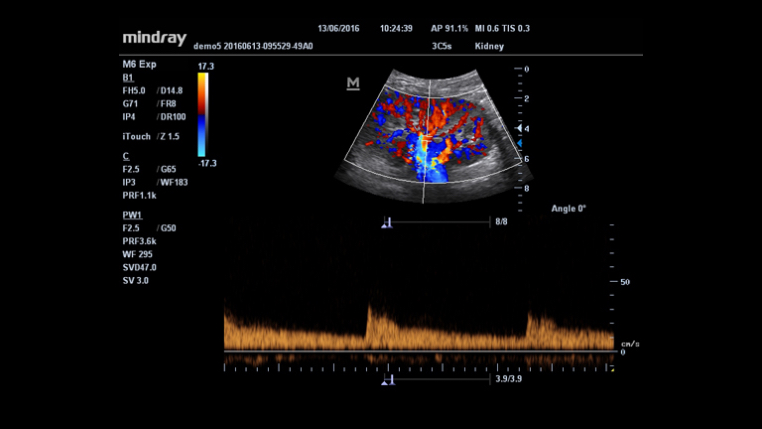The height and width of the screenshot is (429, 762).
Task: Click the SVD47.0 sample volume depth parameter
Action: click(140, 267)
